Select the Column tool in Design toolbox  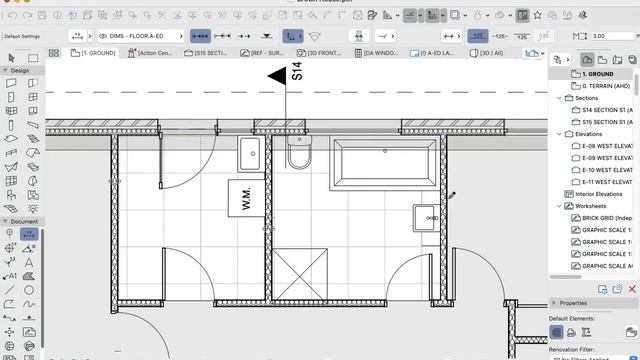11,125
